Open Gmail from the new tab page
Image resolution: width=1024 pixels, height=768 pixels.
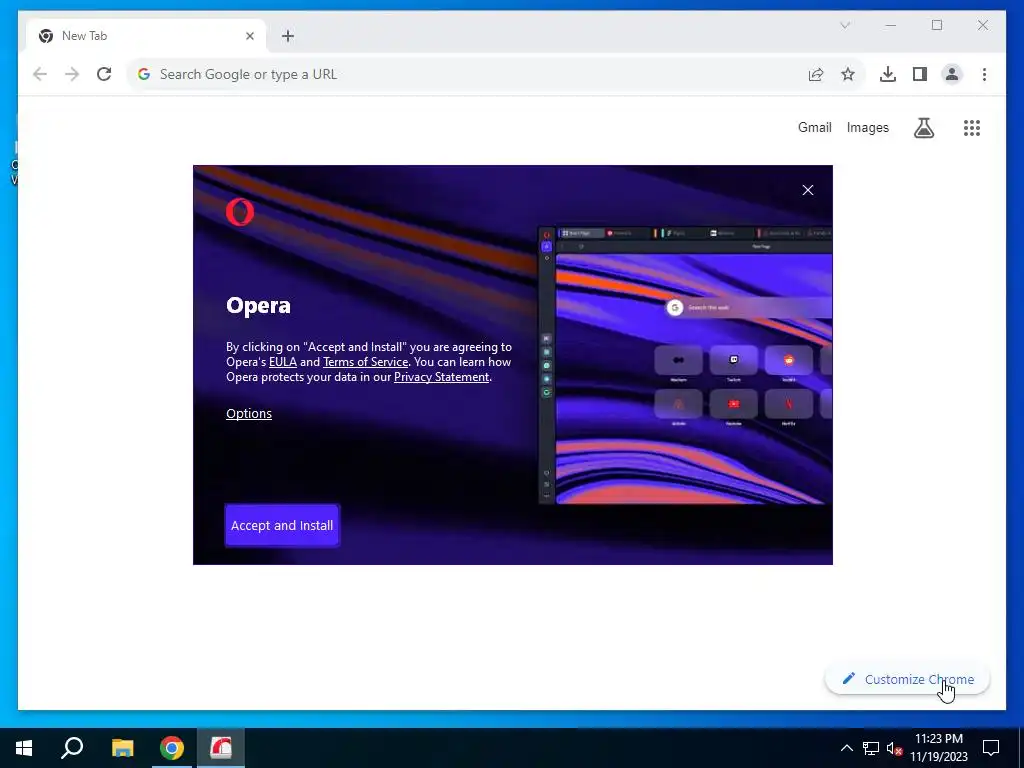pyautogui.click(x=814, y=127)
